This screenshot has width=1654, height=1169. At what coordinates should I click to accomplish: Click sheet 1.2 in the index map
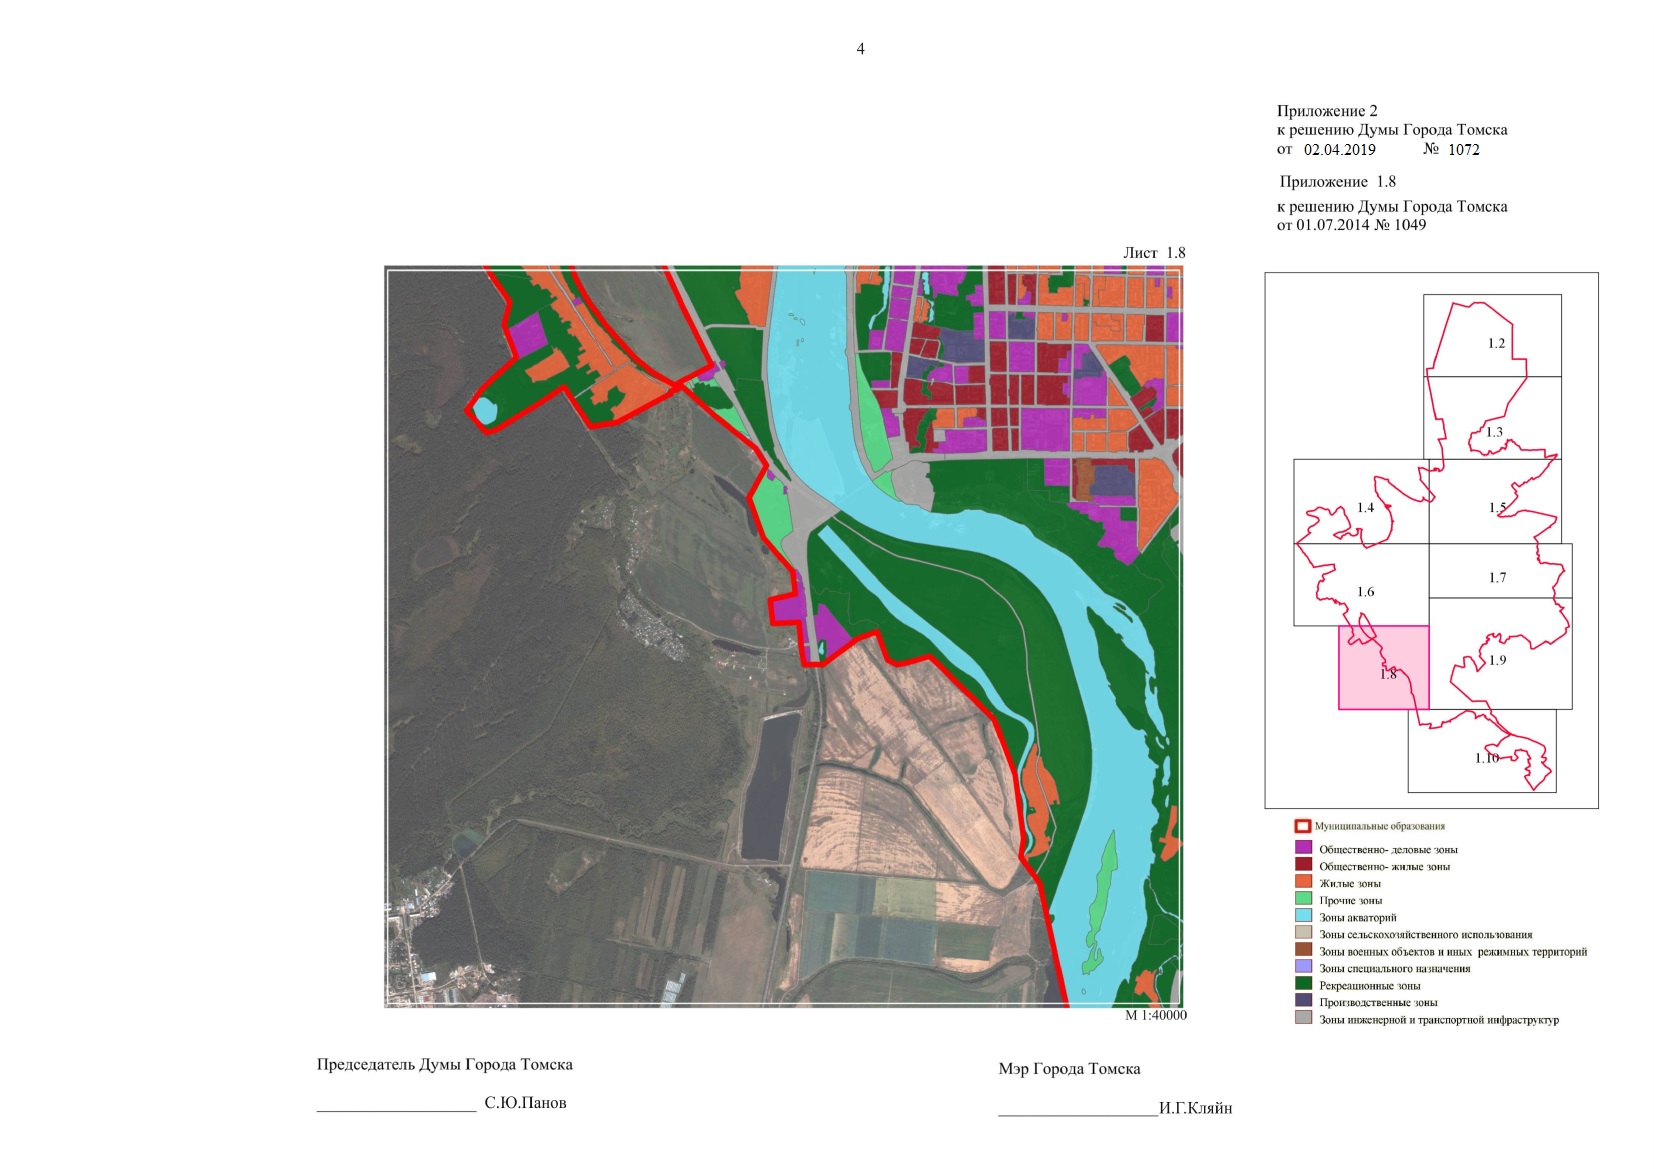1495,343
